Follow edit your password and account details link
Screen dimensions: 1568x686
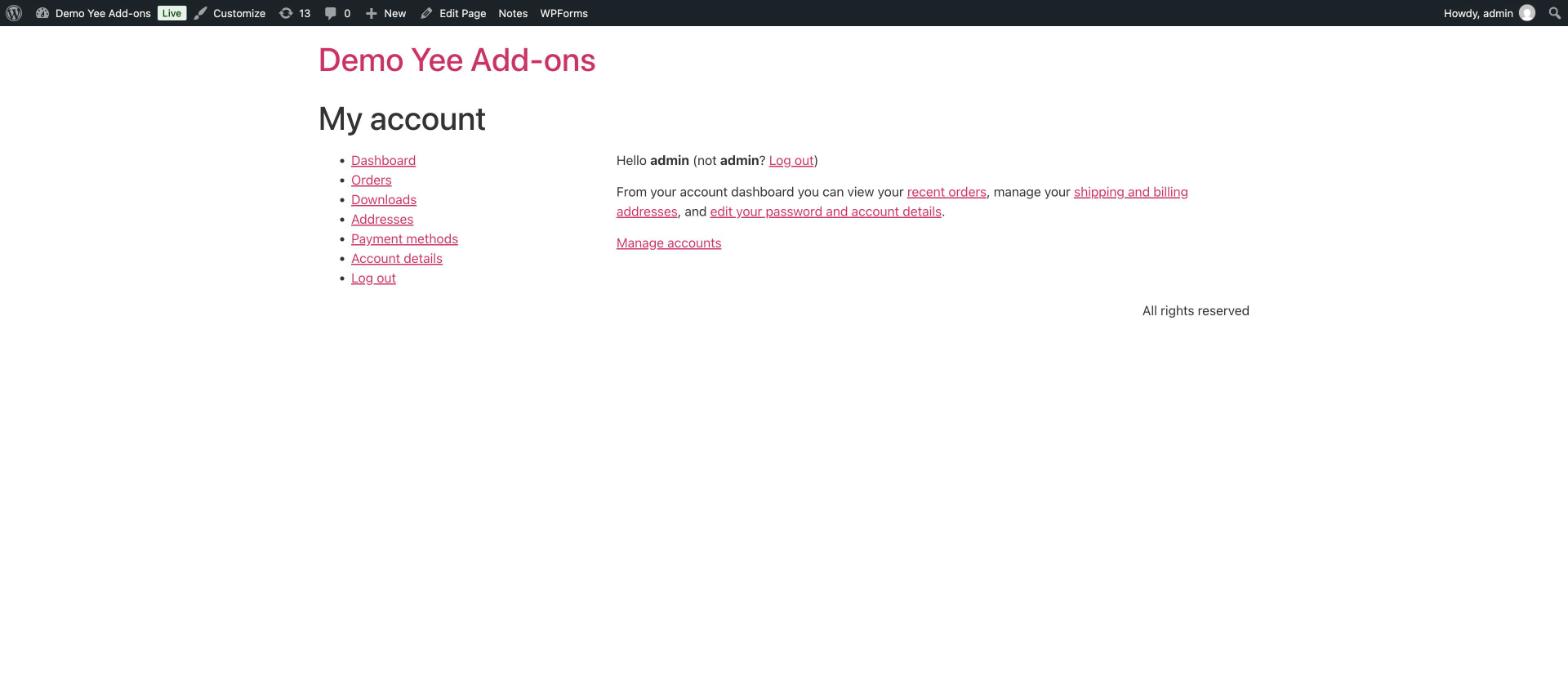coord(826,211)
